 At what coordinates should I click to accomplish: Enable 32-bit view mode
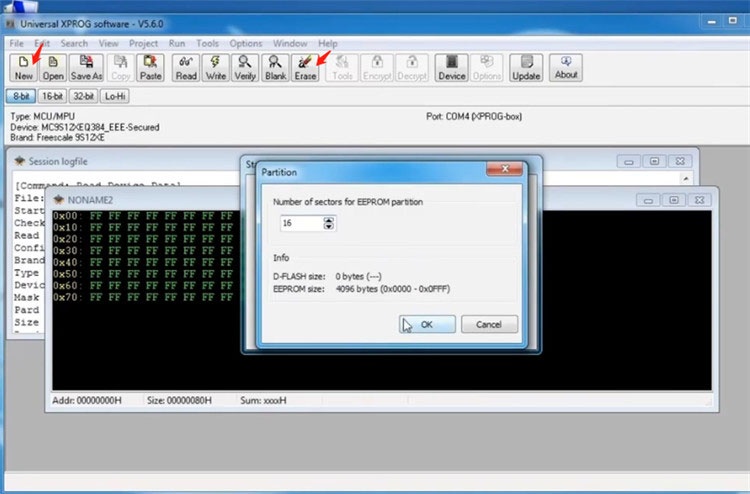click(84, 96)
